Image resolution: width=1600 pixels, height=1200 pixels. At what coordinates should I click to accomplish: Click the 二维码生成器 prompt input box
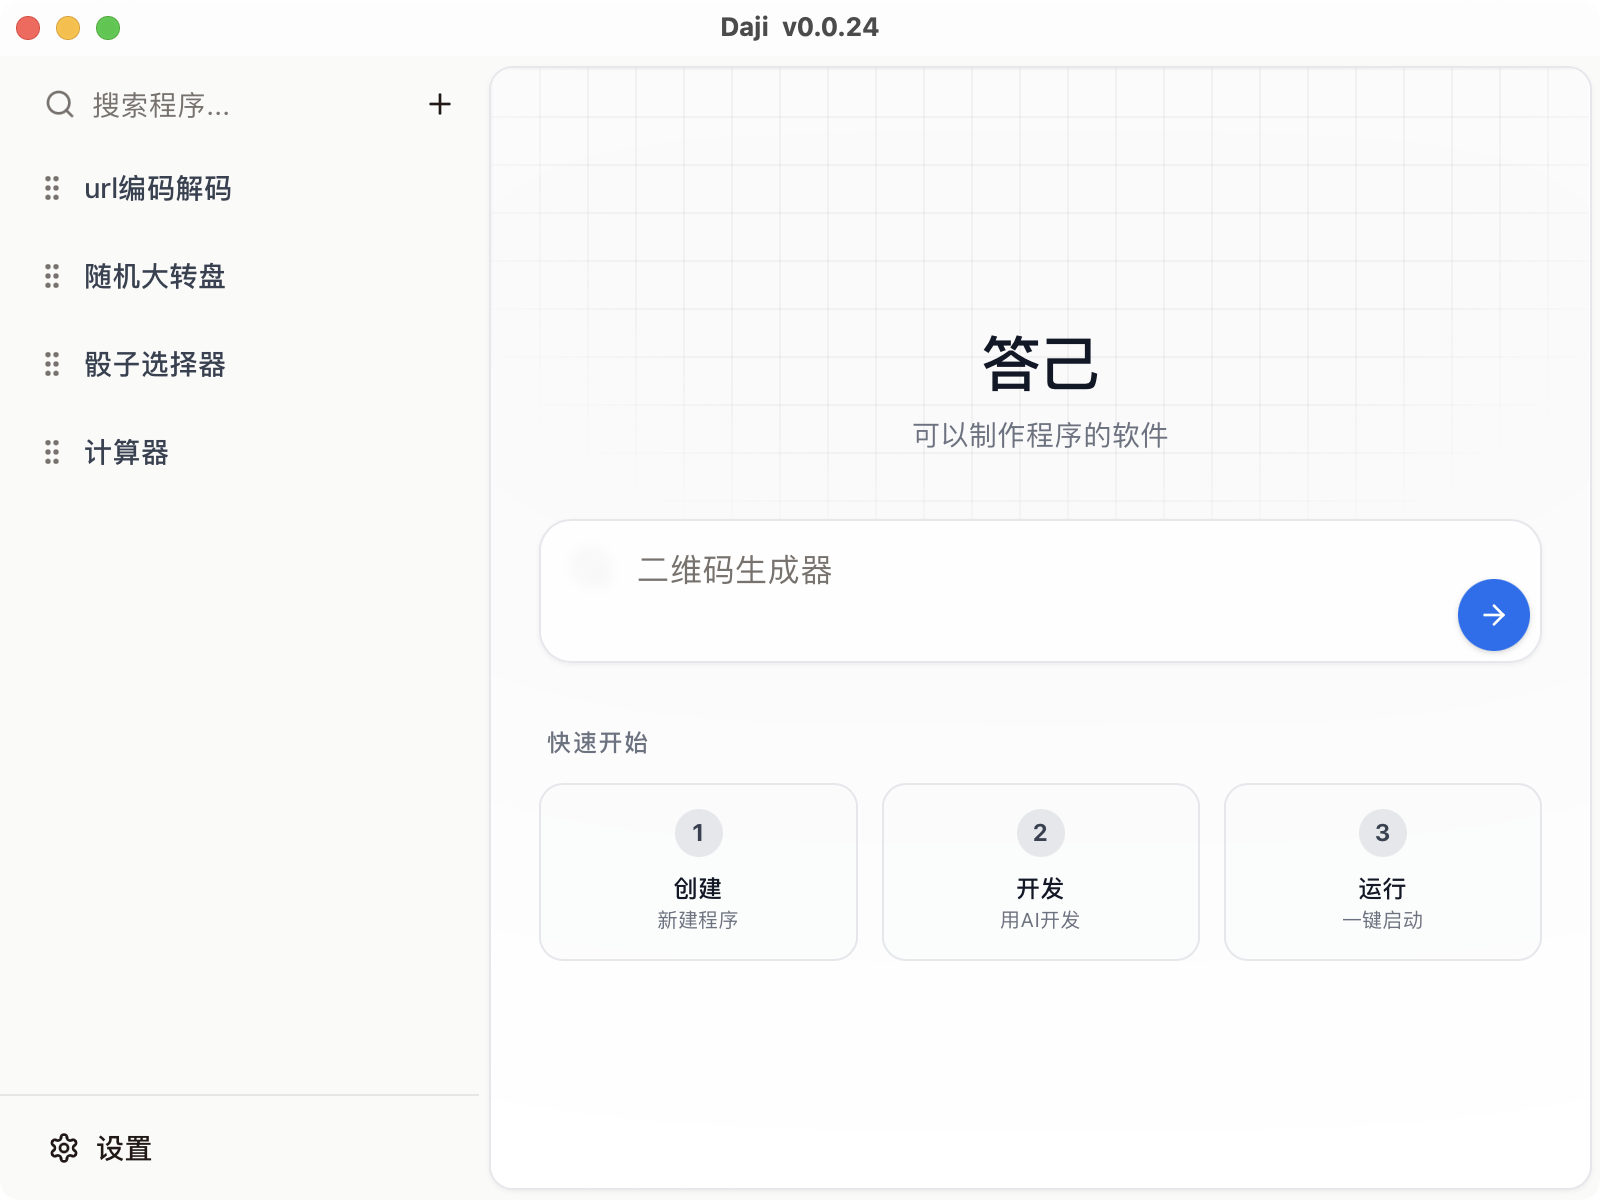(x=1040, y=590)
